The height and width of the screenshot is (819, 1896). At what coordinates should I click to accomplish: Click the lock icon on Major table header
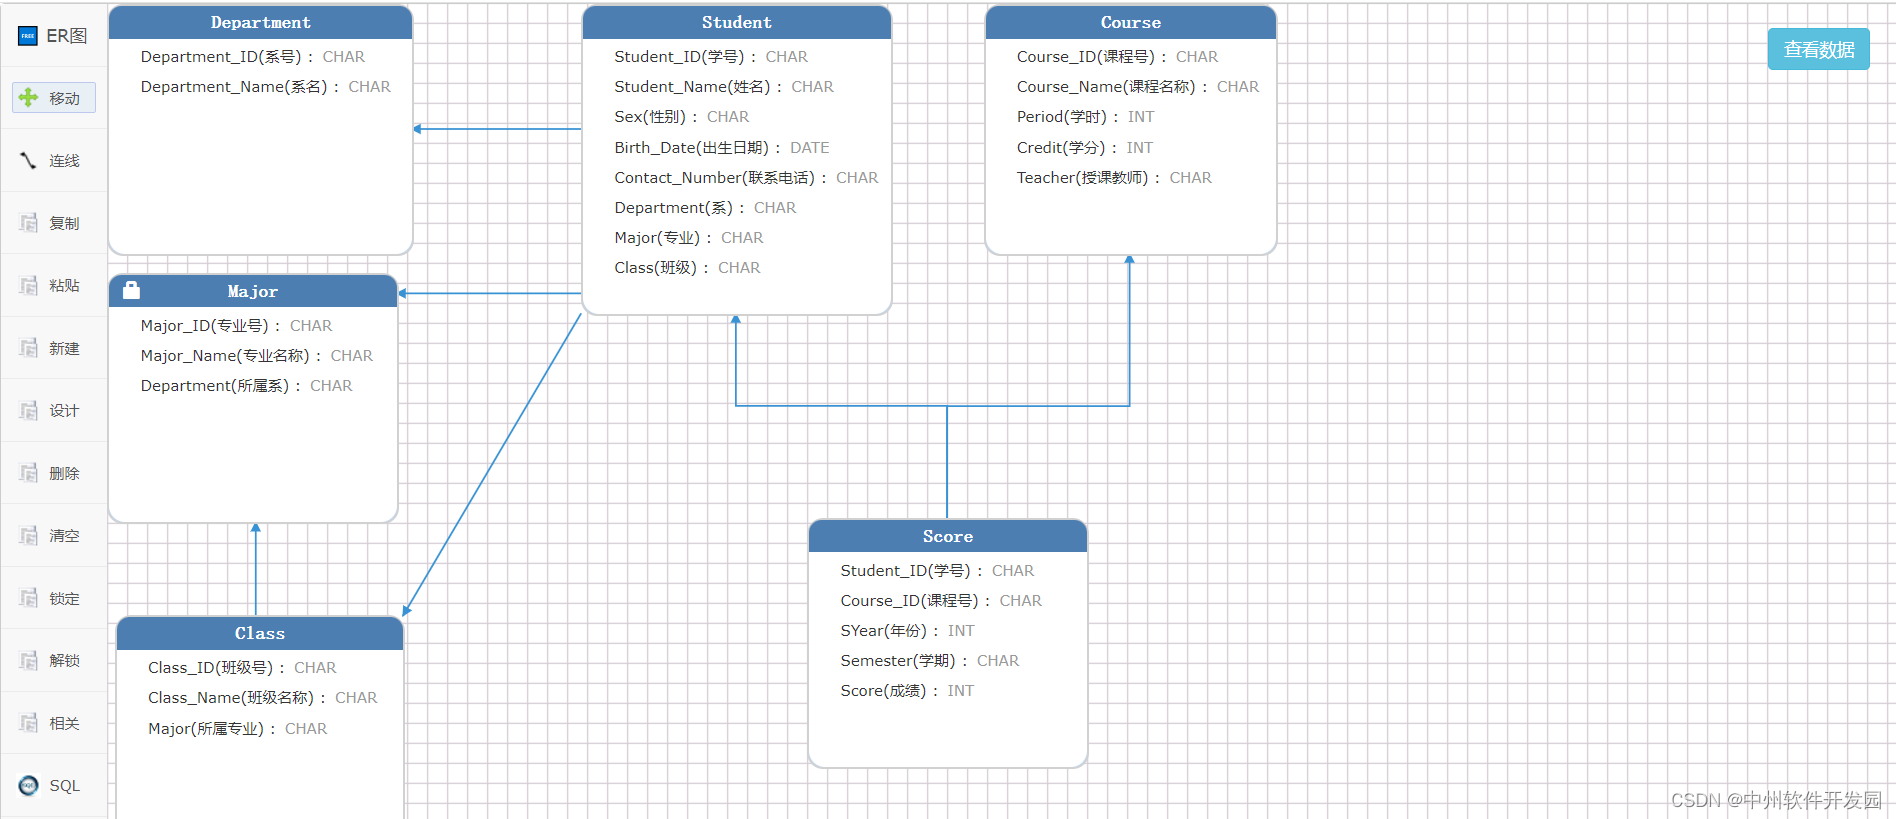[131, 291]
